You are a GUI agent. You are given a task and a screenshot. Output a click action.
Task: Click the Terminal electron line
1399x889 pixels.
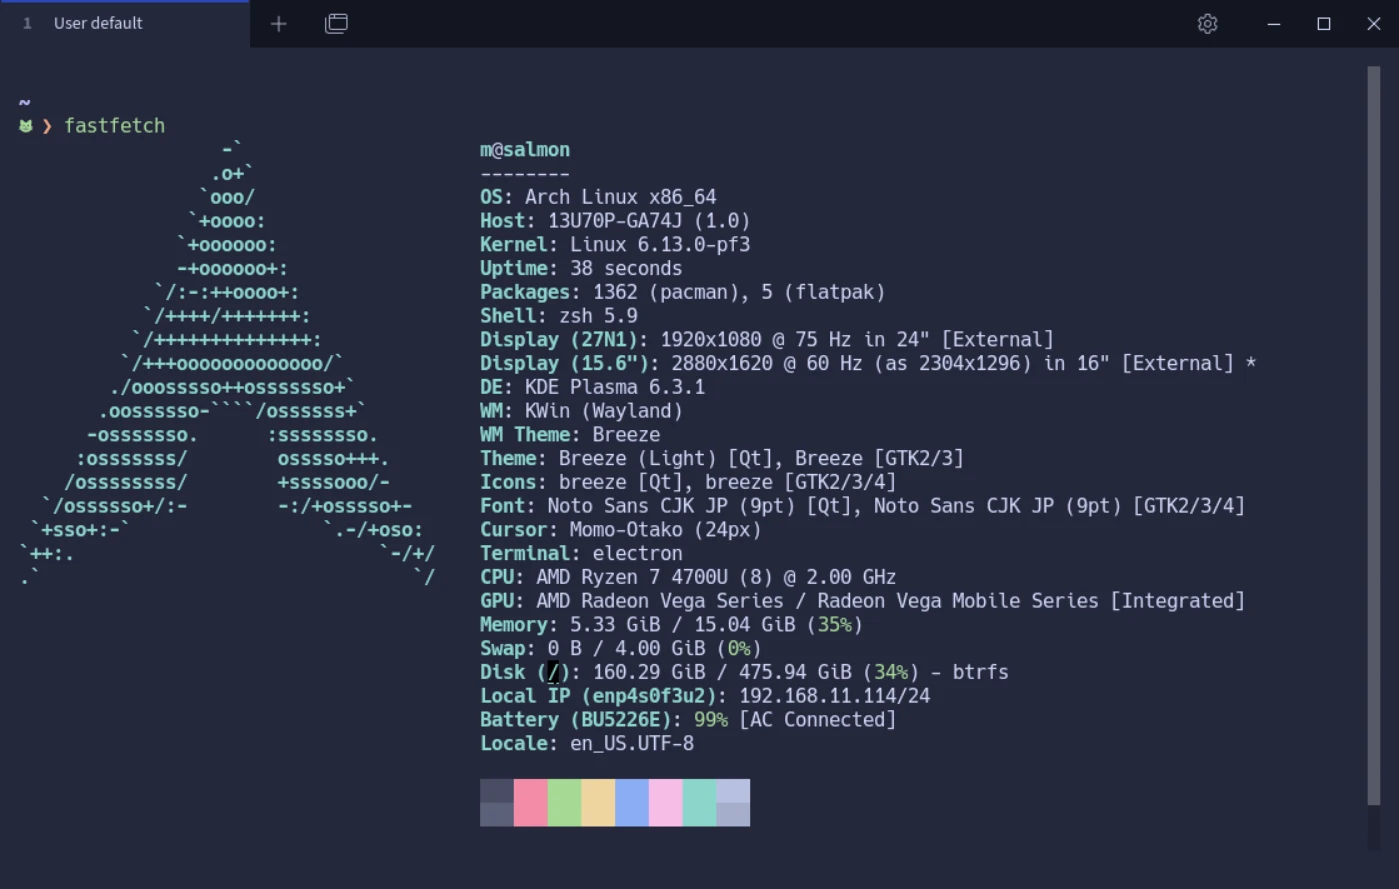coord(581,554)
